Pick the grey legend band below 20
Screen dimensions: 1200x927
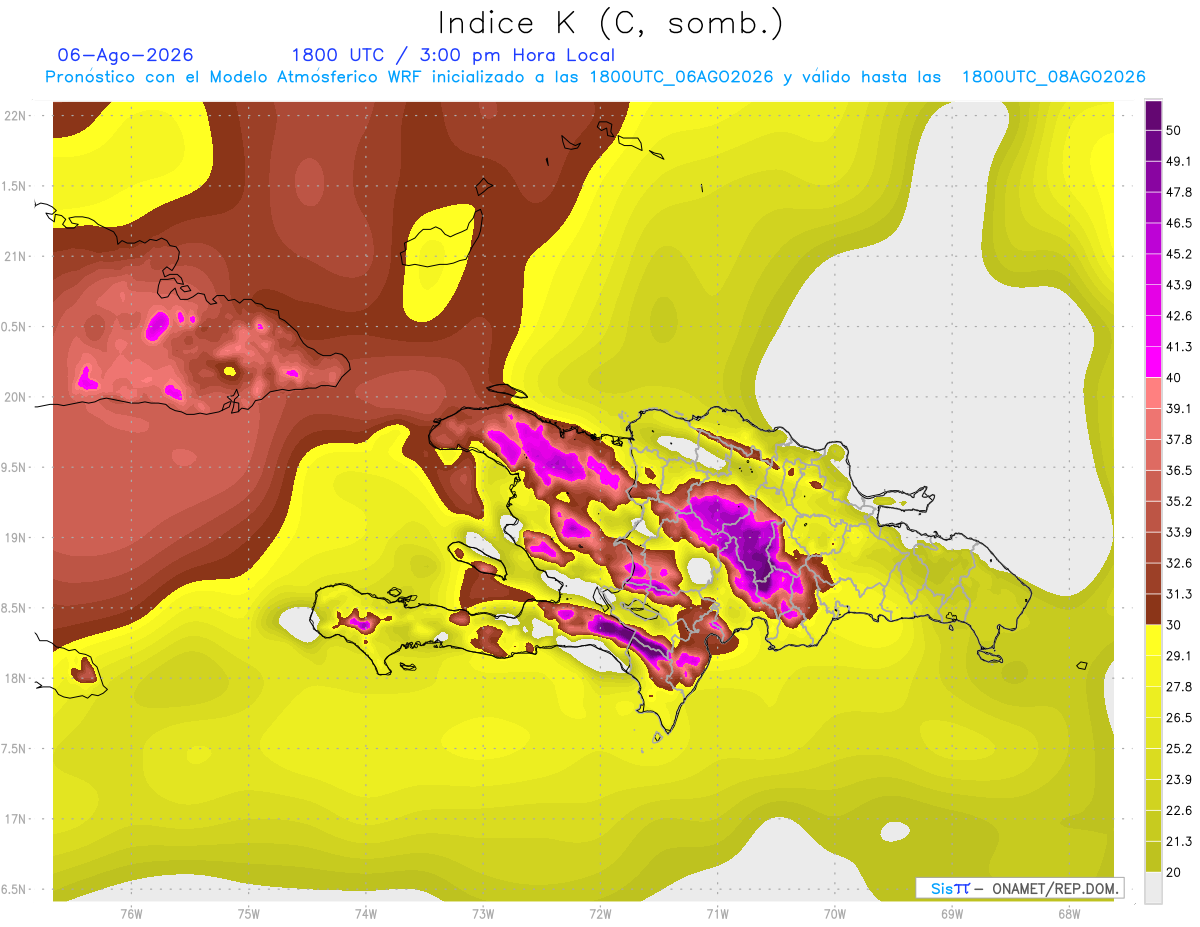1153,888
